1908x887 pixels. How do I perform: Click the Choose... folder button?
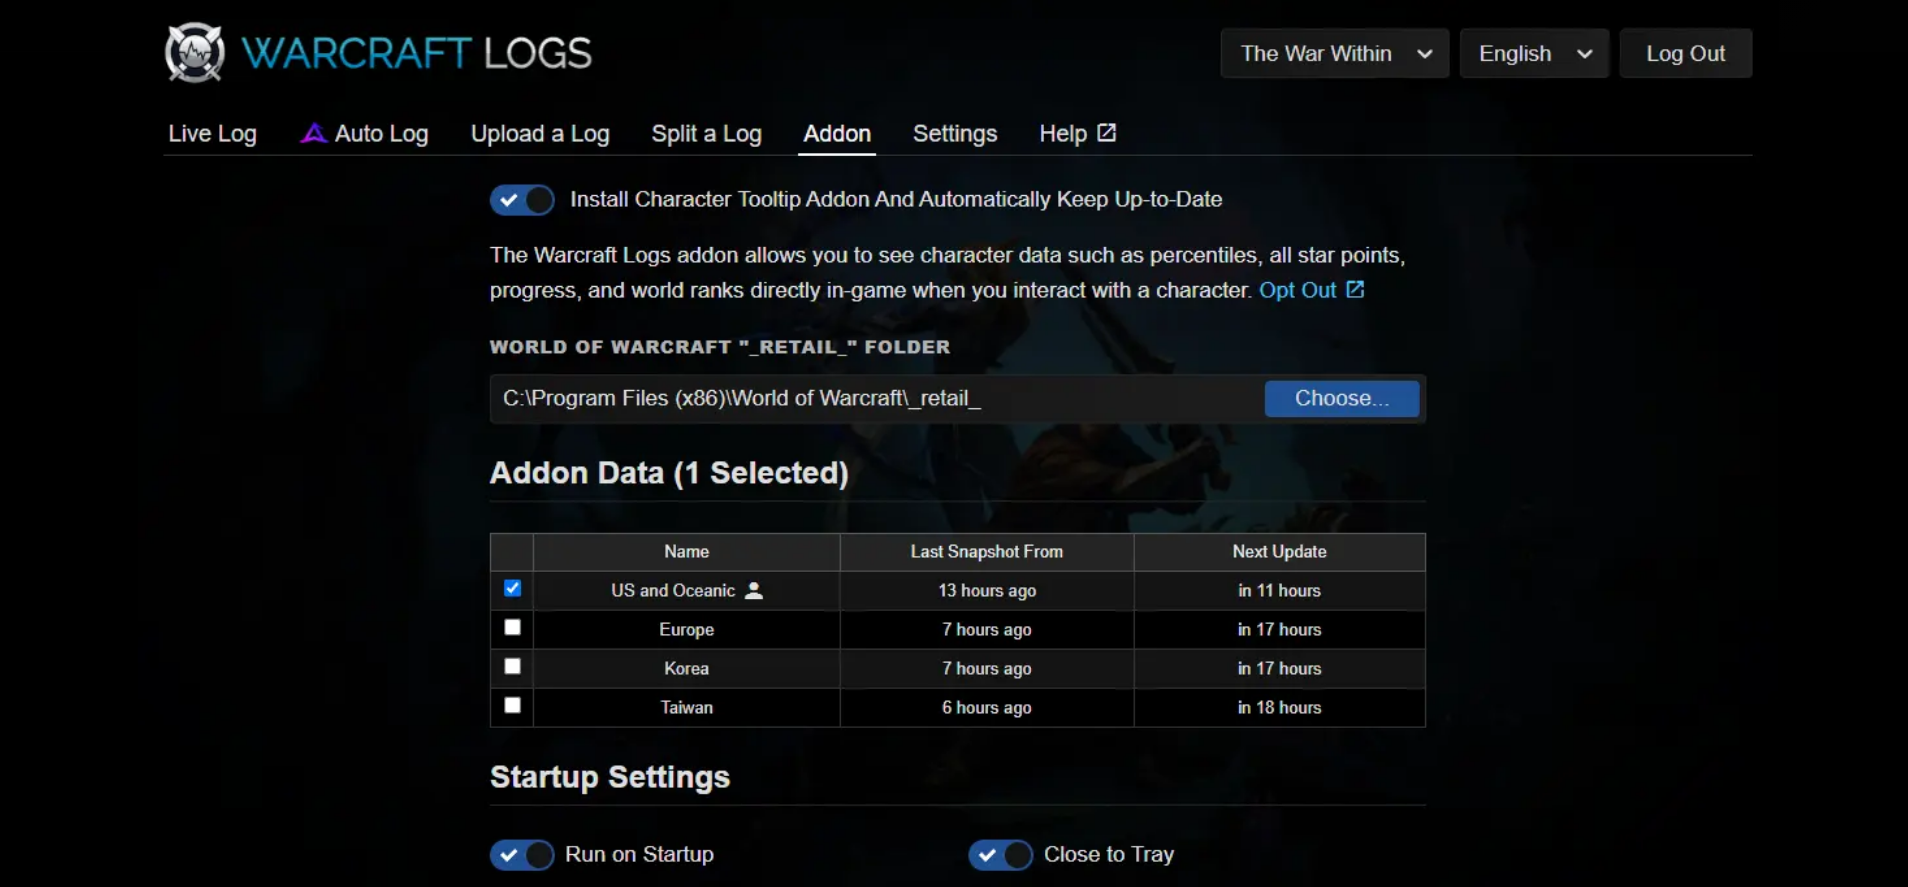click(1341, 398)
